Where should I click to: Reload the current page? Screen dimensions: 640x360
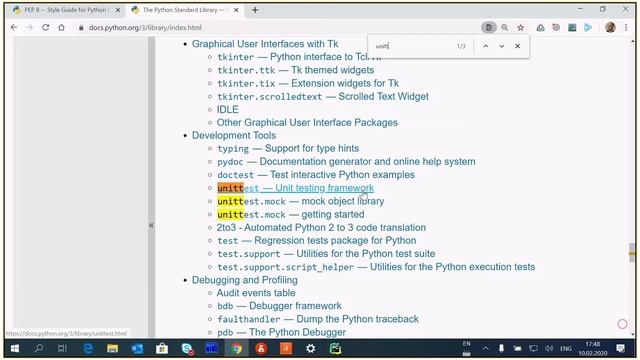tap(45, 27)
